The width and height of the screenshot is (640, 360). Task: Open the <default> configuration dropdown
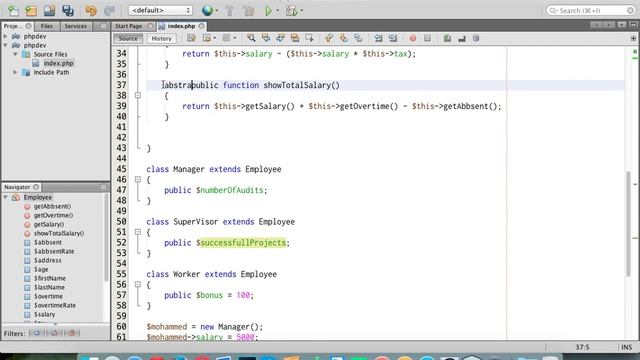pos(160,10)
